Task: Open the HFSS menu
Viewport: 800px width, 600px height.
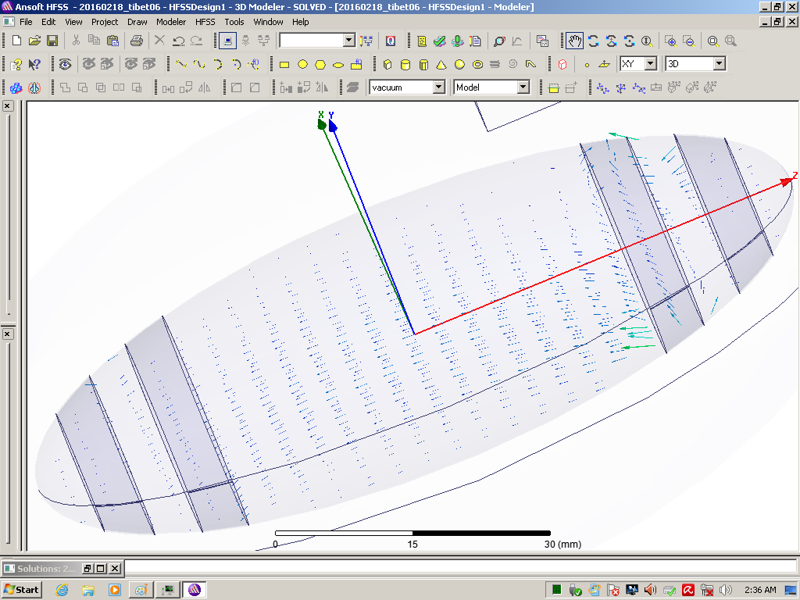Action: [204, 21]
